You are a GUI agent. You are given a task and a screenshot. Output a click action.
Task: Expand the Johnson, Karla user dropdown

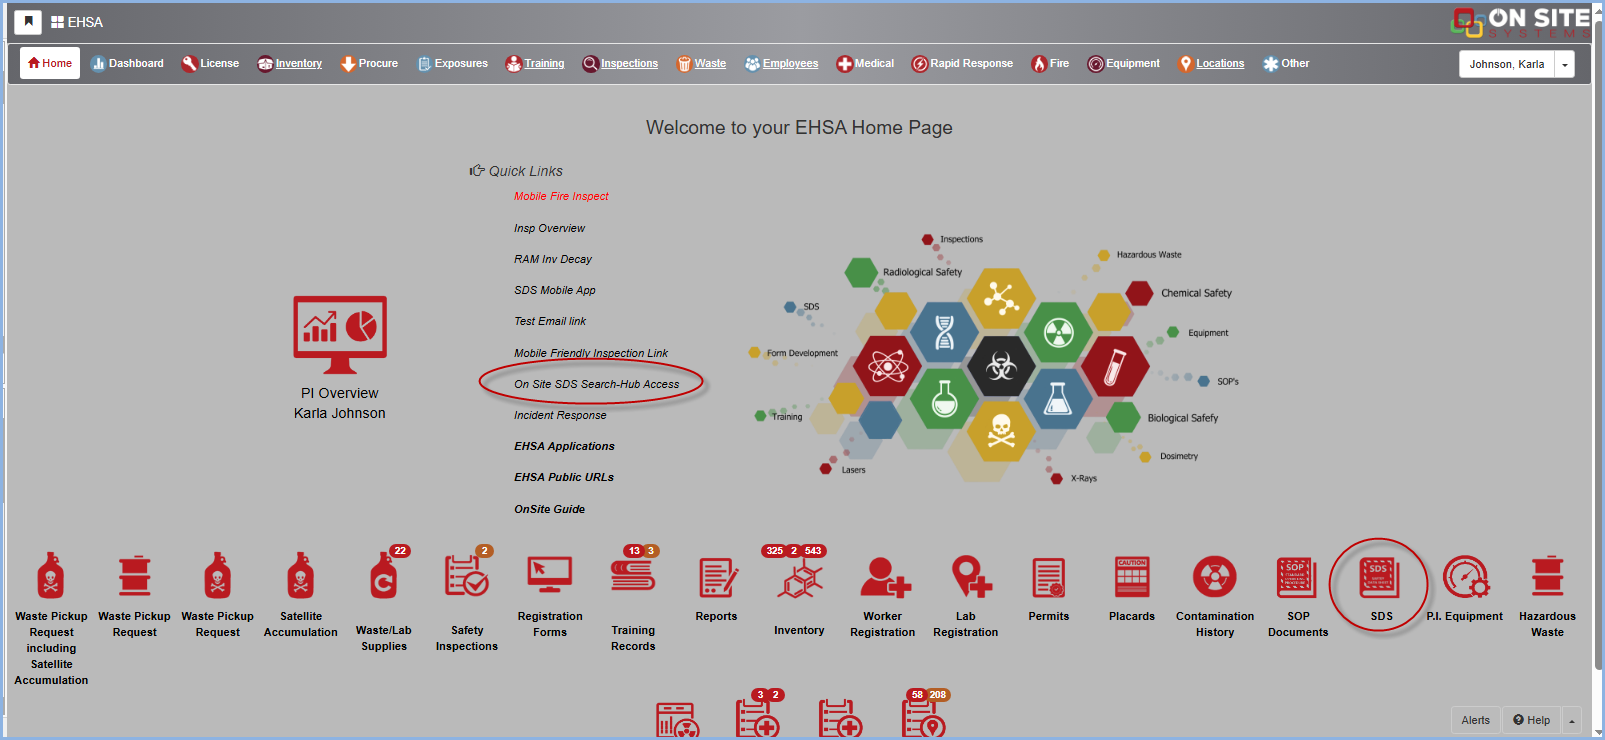click(x=1564, y=64)
